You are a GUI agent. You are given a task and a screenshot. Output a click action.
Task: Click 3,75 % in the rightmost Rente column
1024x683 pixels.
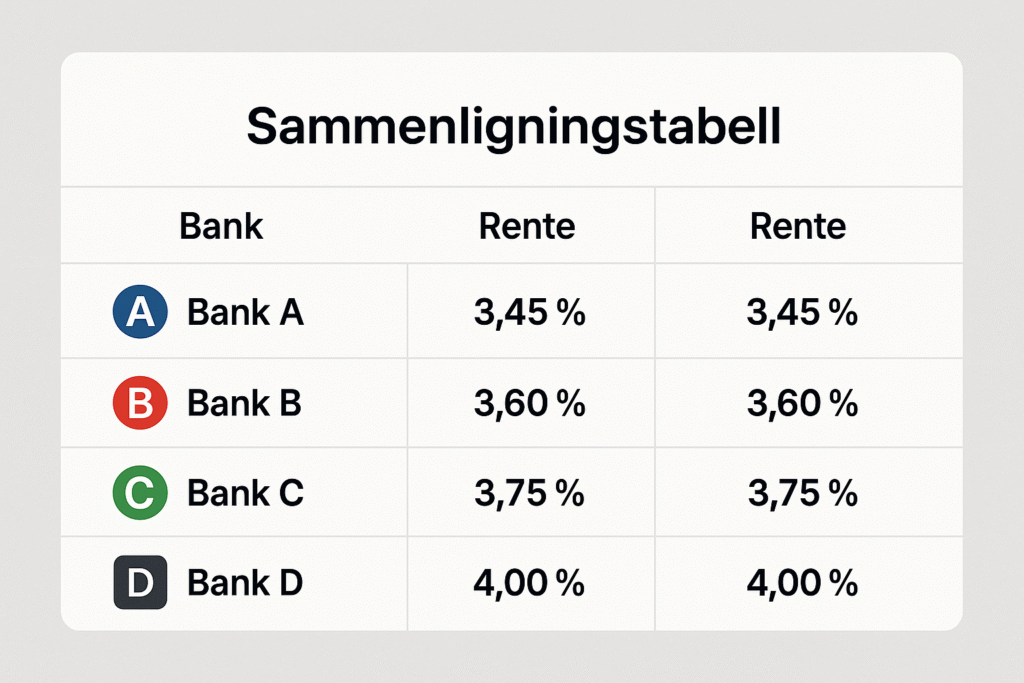(802, 493)
